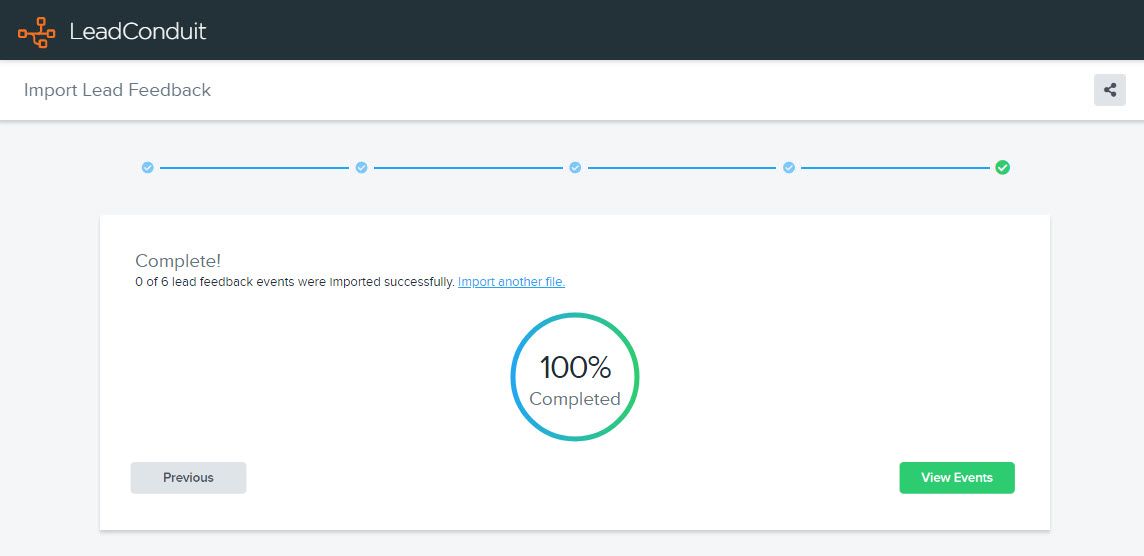Open View Events
This screenshot has height=556, width=1144.
(x=956, y=478)
